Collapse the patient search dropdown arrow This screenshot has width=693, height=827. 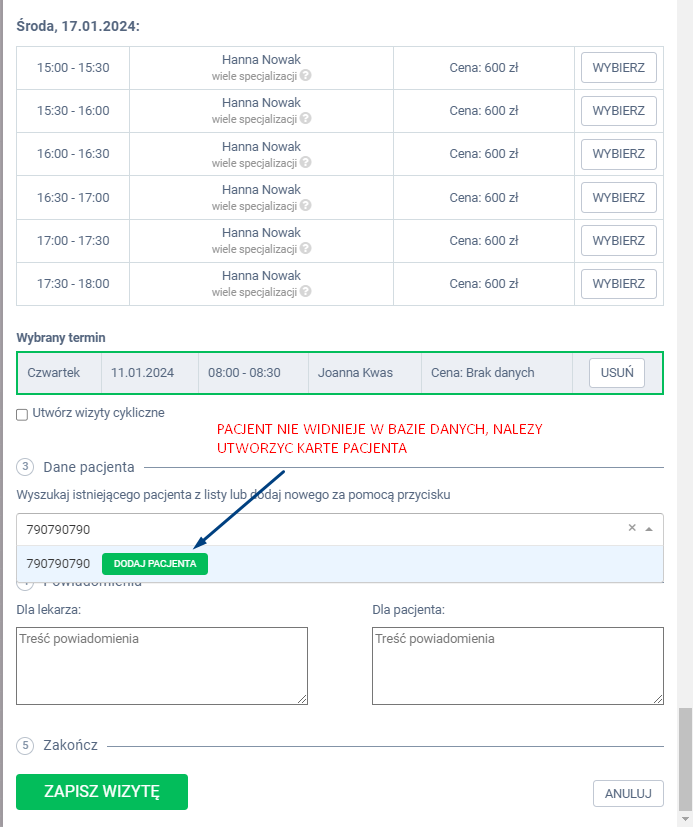(x=649, y=529)
